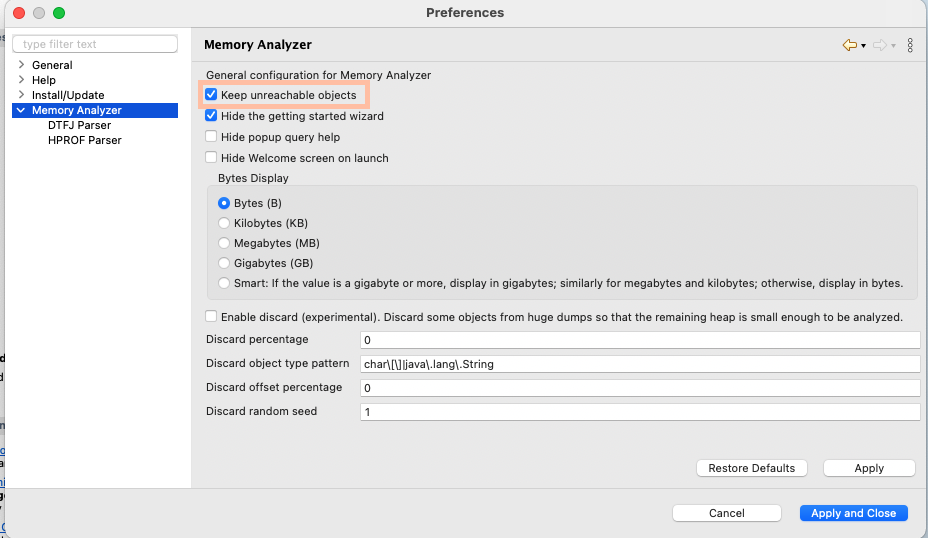Screen dimensions: 928x538
Task: Click Discard offset percentage field
Action: 640,388
